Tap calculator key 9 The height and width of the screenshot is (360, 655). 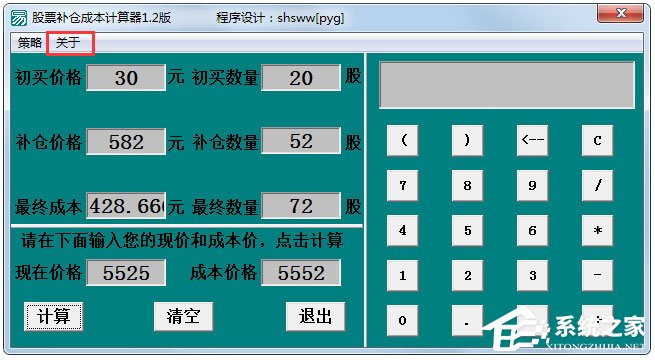(x=533, y=185)
